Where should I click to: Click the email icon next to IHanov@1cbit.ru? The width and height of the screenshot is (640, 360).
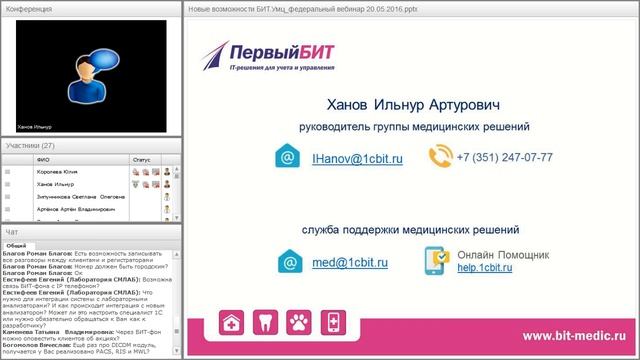(x=287, y=156)
